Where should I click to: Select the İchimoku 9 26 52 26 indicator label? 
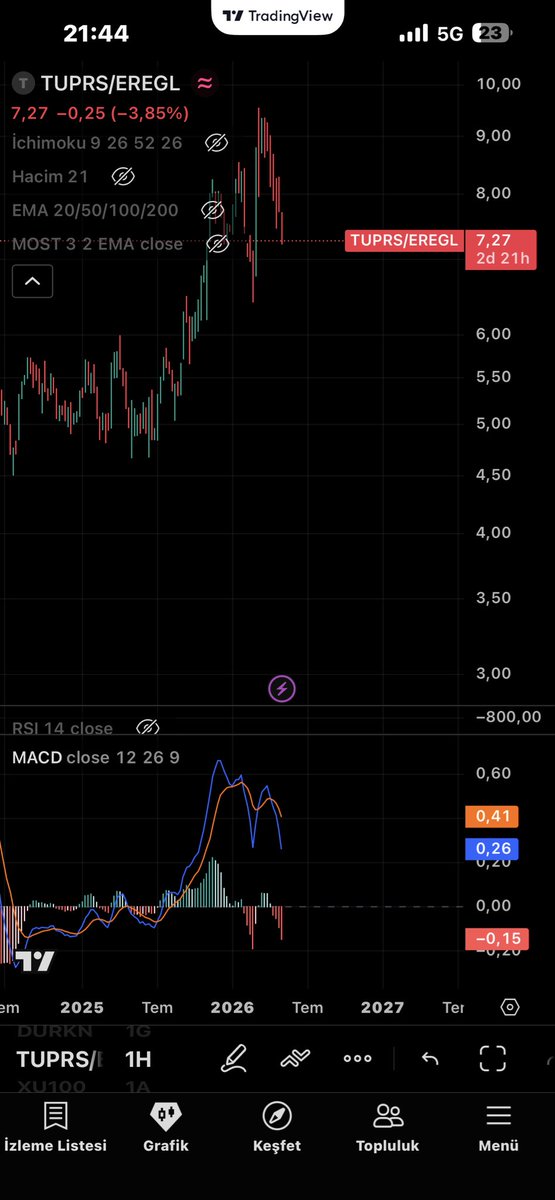(x=97, y=143)
